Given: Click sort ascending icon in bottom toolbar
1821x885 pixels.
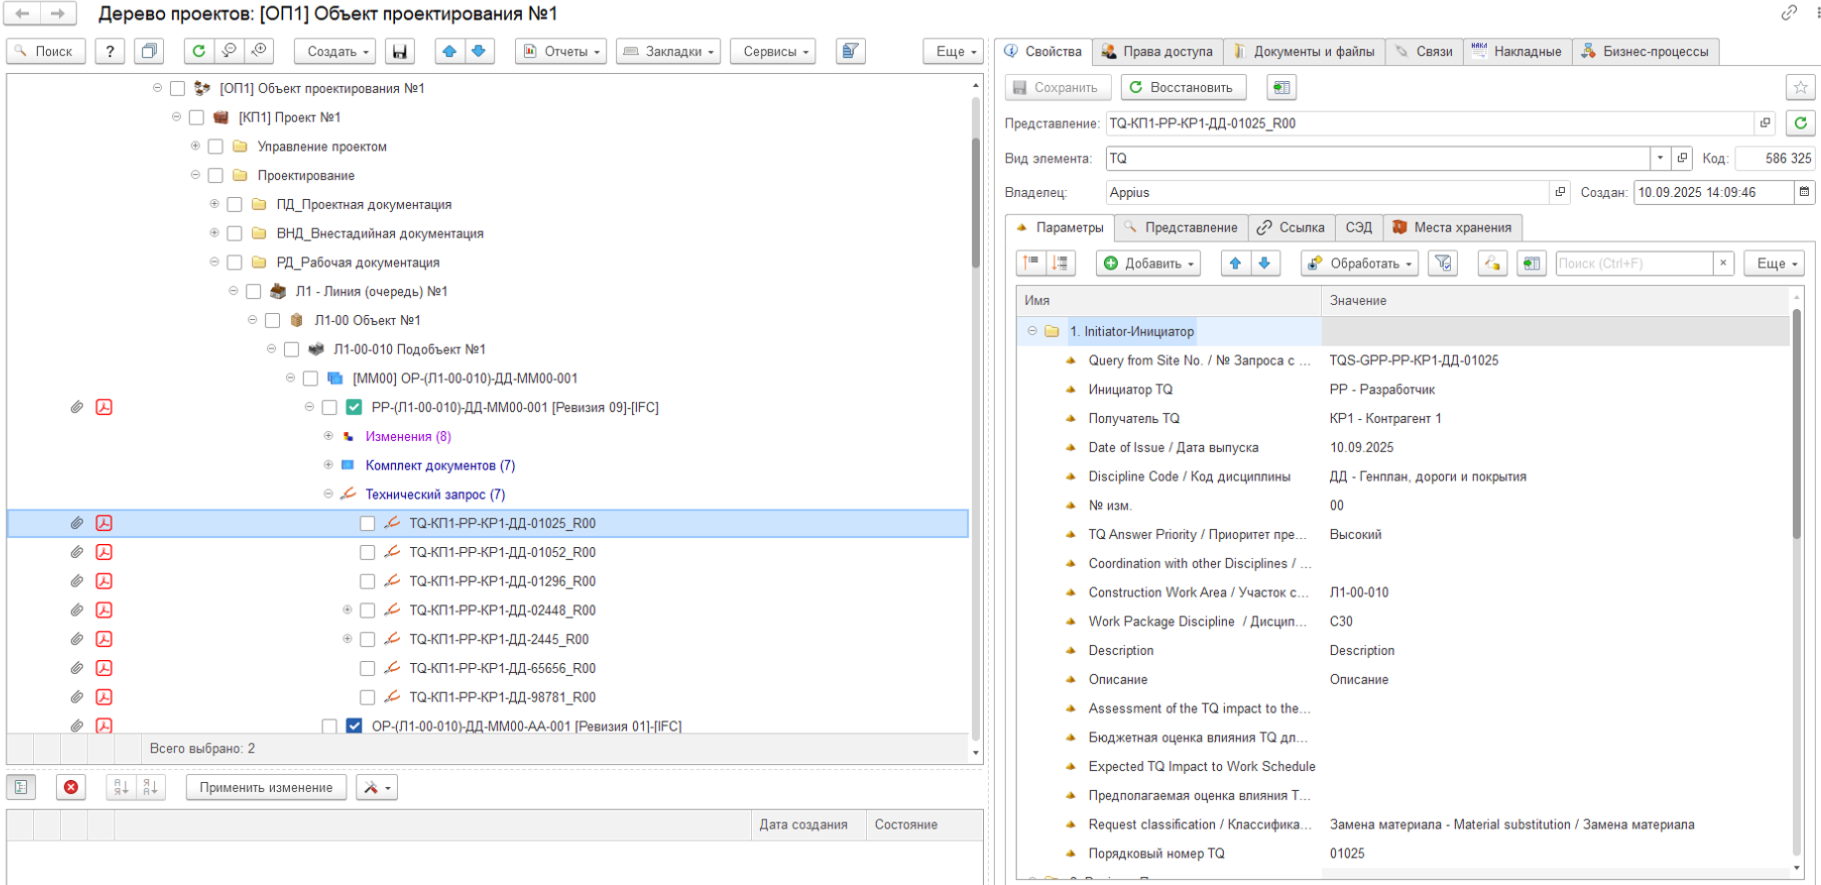Looking at the screenshot, I should [121, 788].
